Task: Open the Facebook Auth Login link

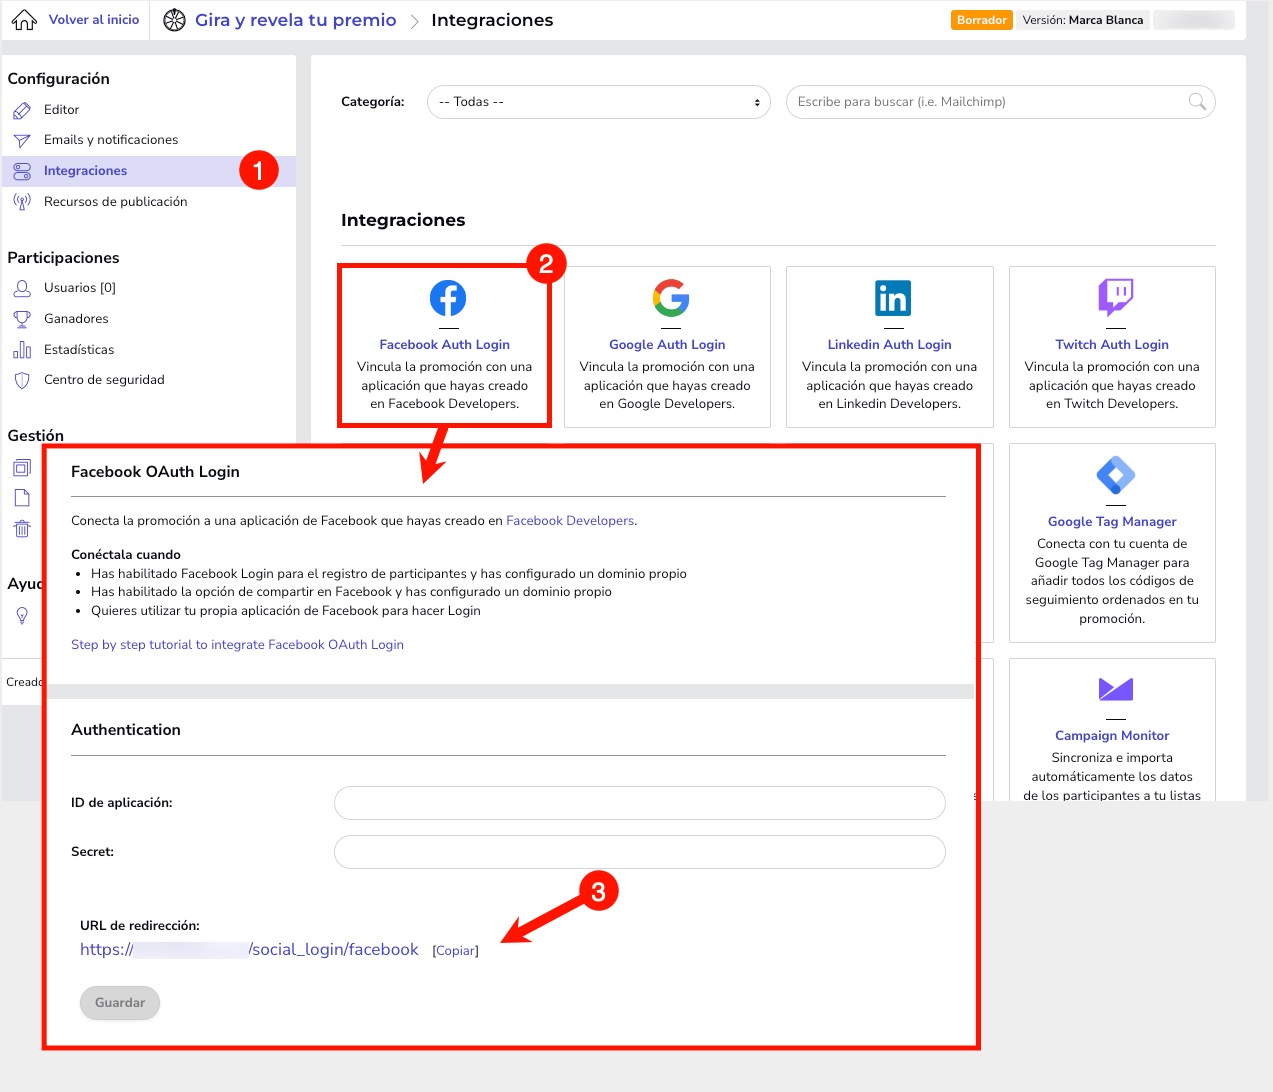Action: 445,345
